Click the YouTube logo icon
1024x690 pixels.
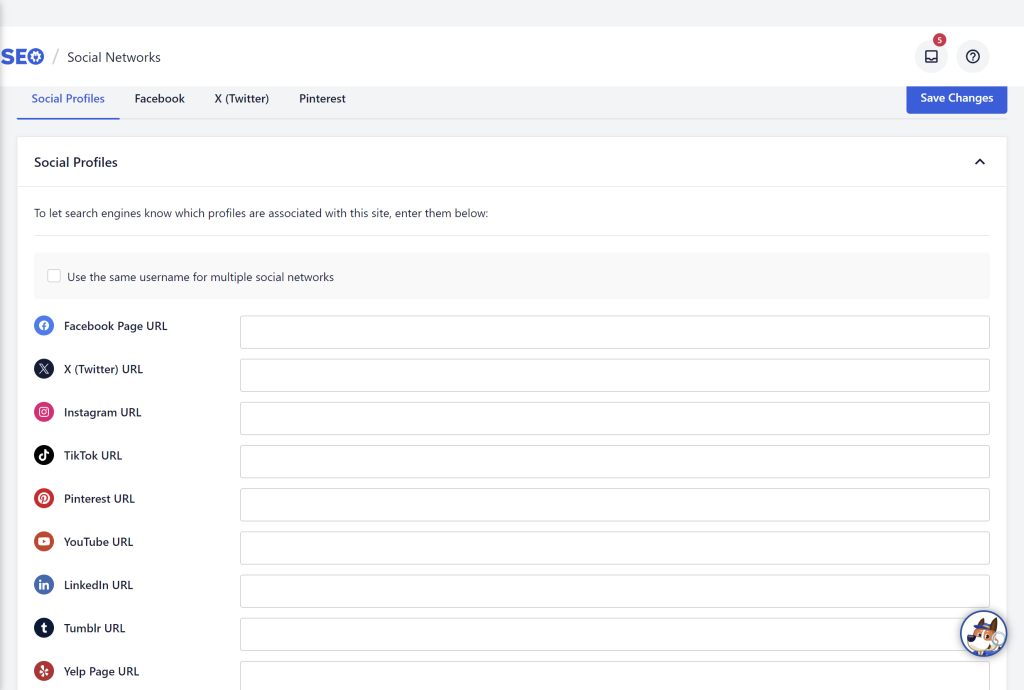point(44,542)
